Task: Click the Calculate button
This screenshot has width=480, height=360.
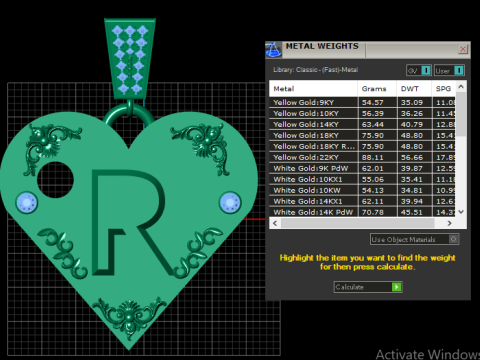Action: click(368, 287)
